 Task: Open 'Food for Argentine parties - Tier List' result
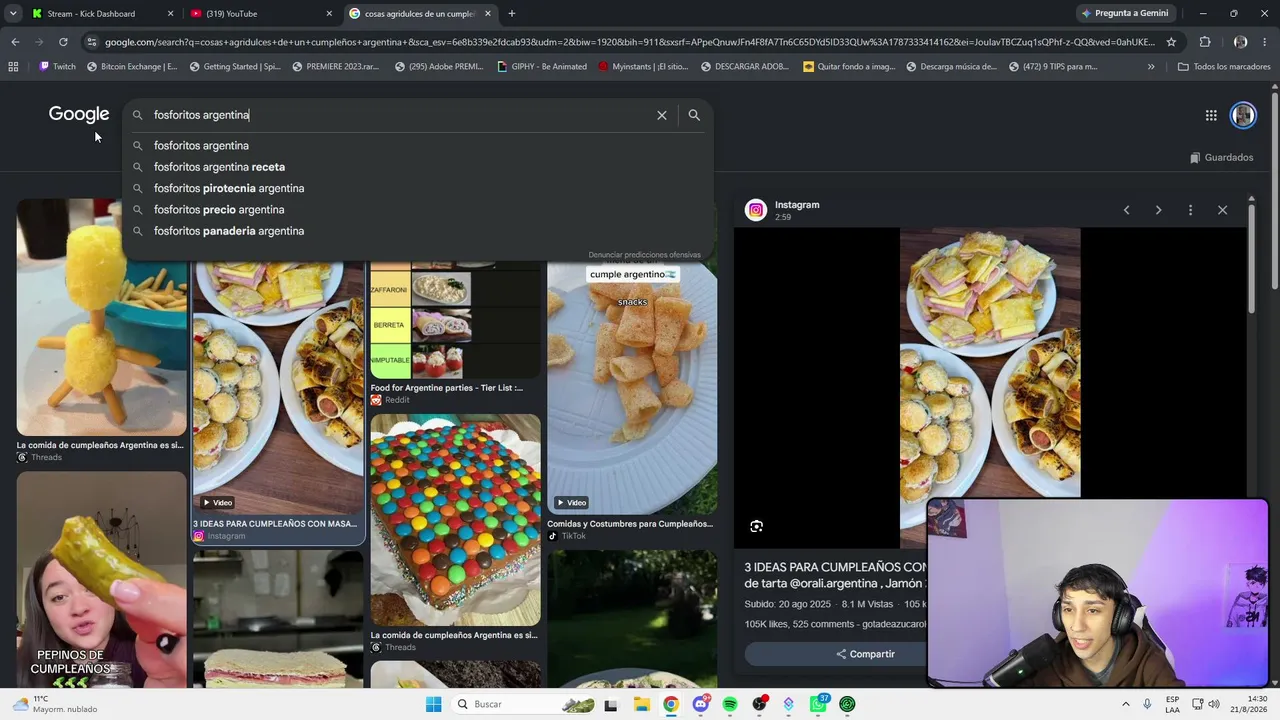coord(447,388)
